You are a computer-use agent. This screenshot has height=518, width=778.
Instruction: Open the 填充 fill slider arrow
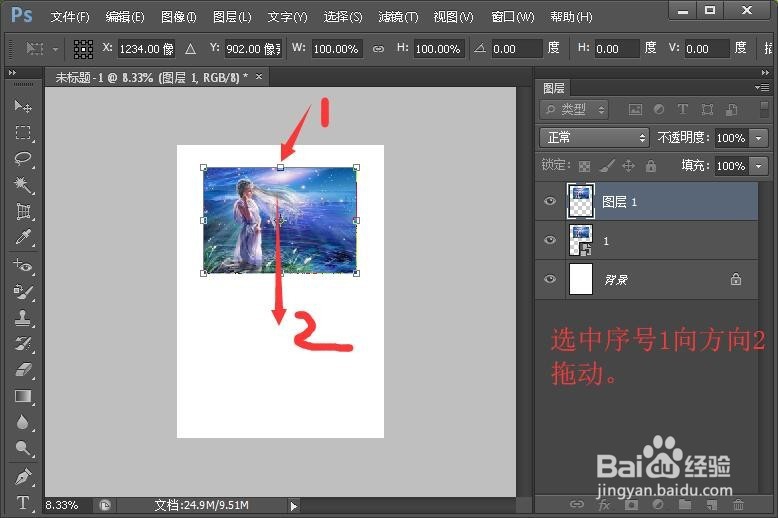point(759,166)
